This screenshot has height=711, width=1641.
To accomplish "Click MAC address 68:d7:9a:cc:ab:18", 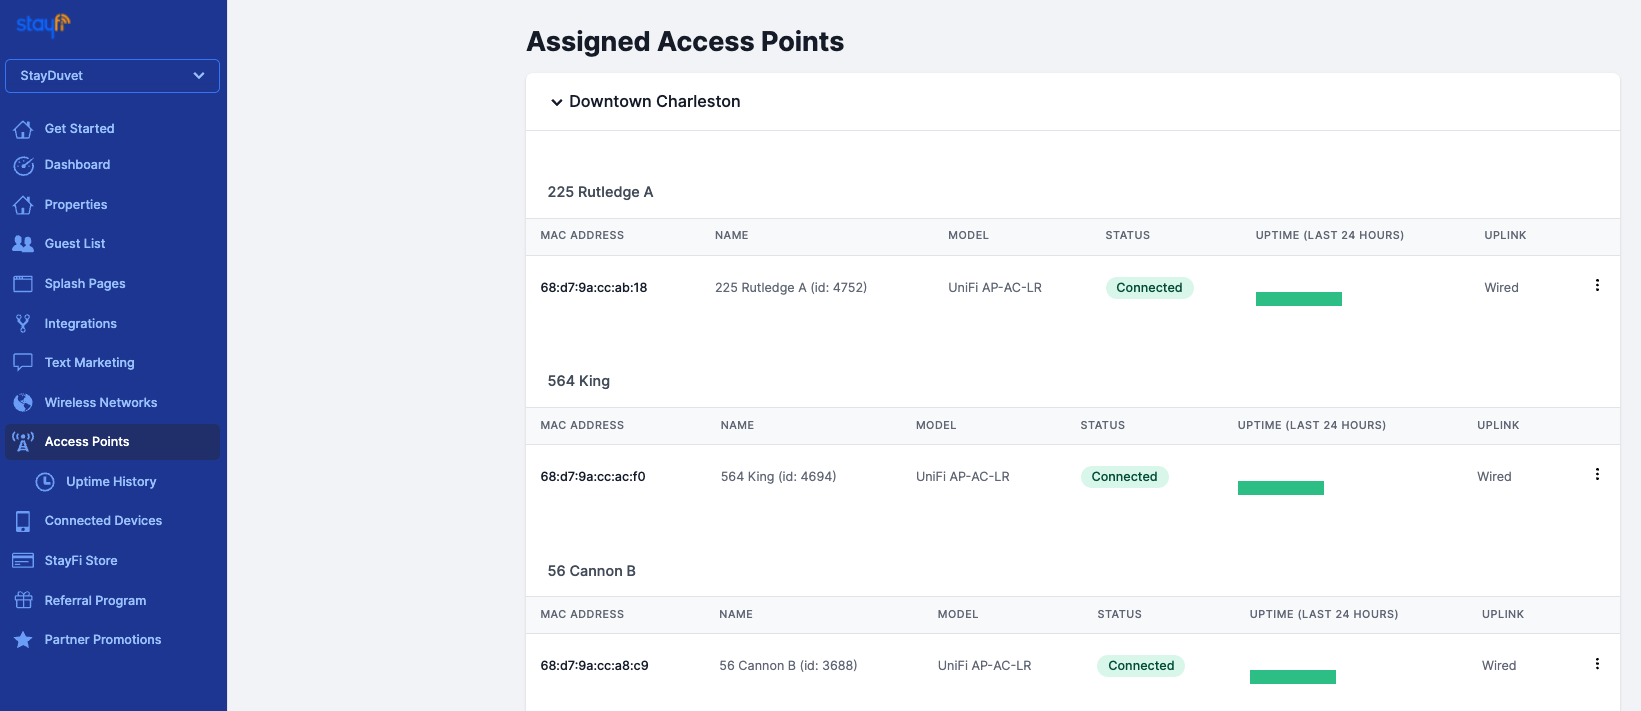I will tap(594, 288).
